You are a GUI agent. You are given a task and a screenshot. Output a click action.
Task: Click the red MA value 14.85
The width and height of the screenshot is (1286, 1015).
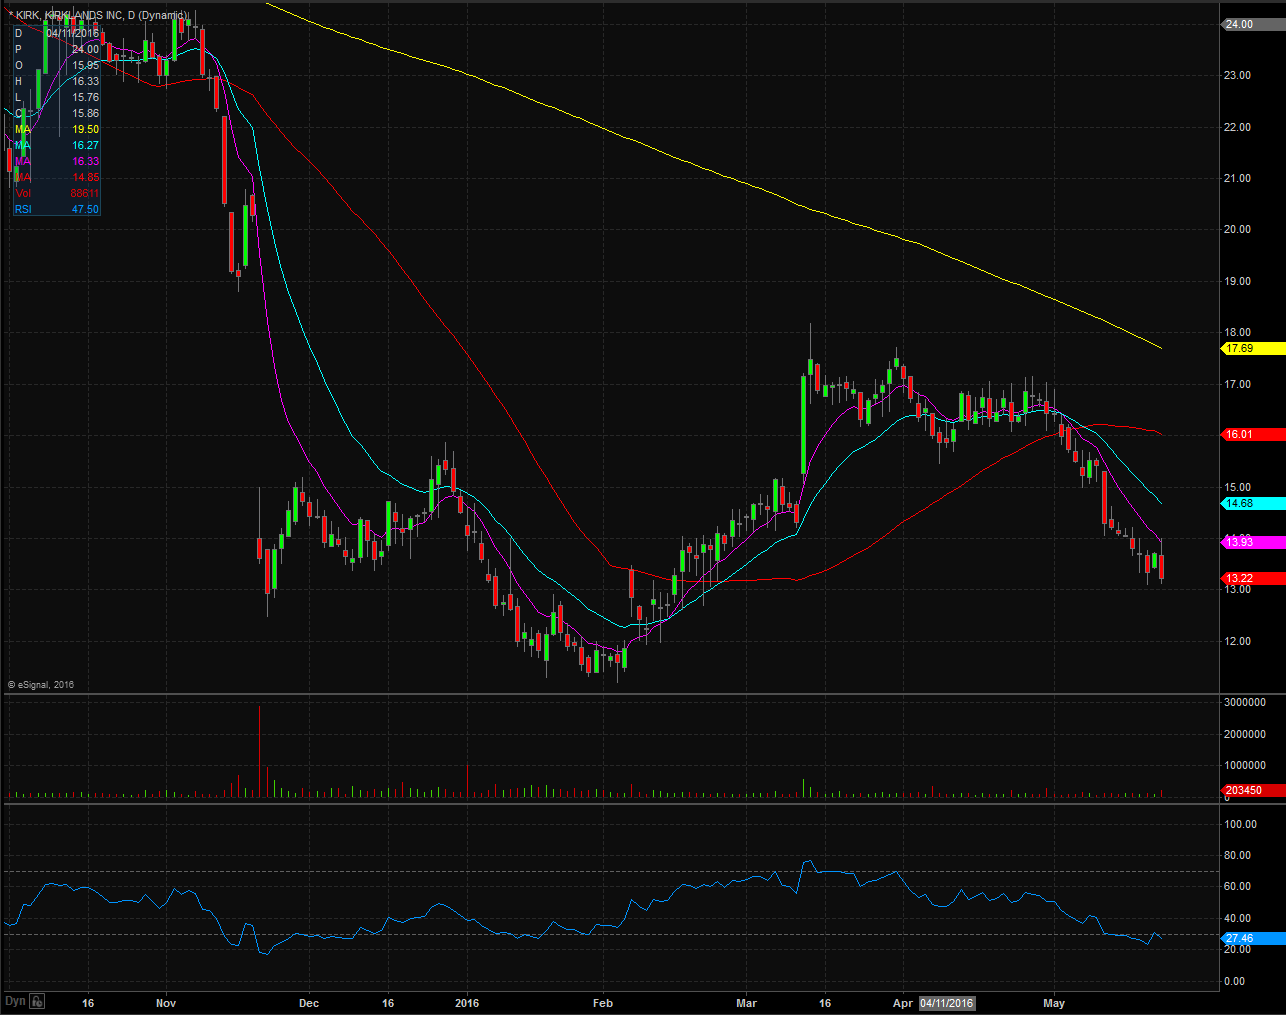(85, 177)
